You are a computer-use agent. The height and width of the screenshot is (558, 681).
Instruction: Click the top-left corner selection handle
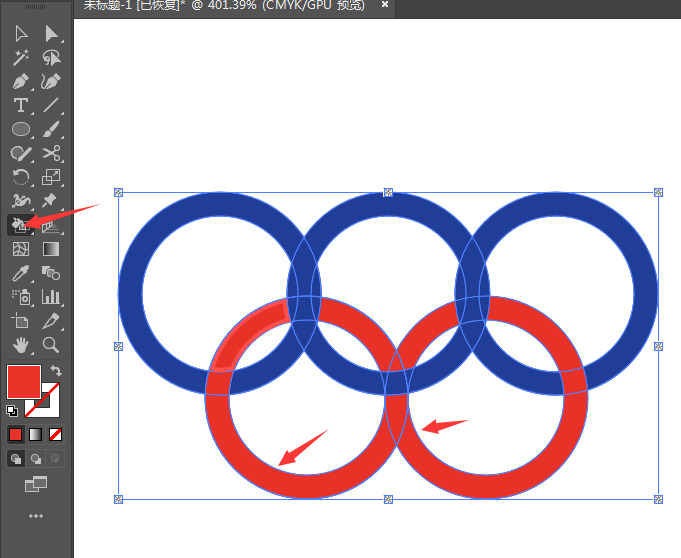118,192
